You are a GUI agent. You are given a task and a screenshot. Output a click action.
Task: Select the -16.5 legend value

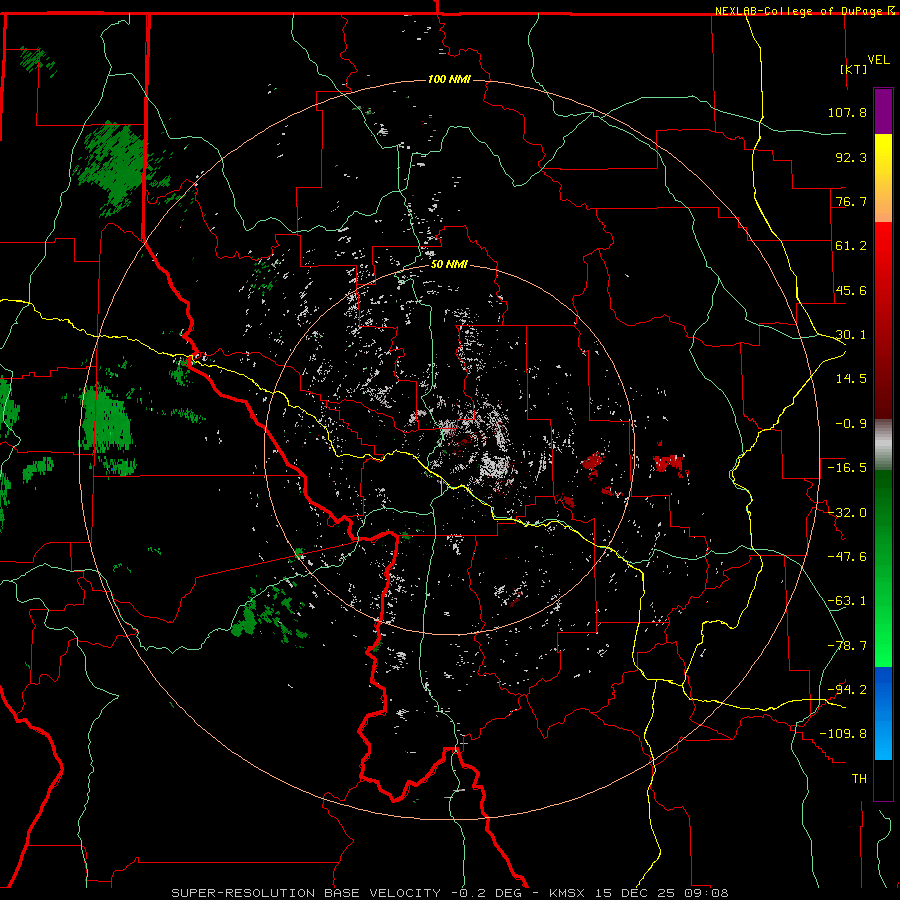coord(847,468)
